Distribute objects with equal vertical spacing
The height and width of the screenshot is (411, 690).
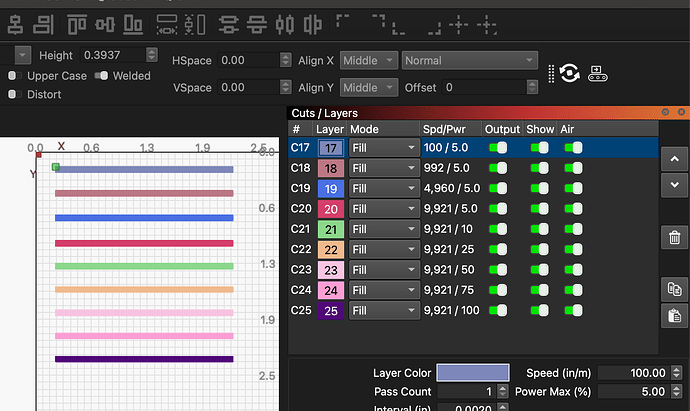257,25
